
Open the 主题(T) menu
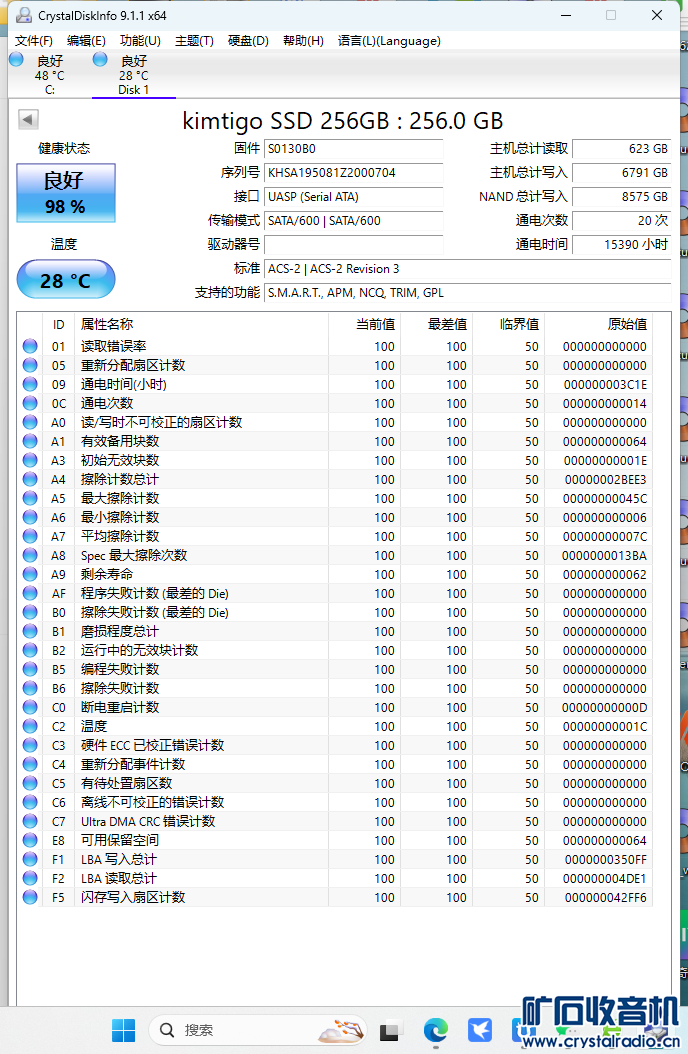[194, 41]
